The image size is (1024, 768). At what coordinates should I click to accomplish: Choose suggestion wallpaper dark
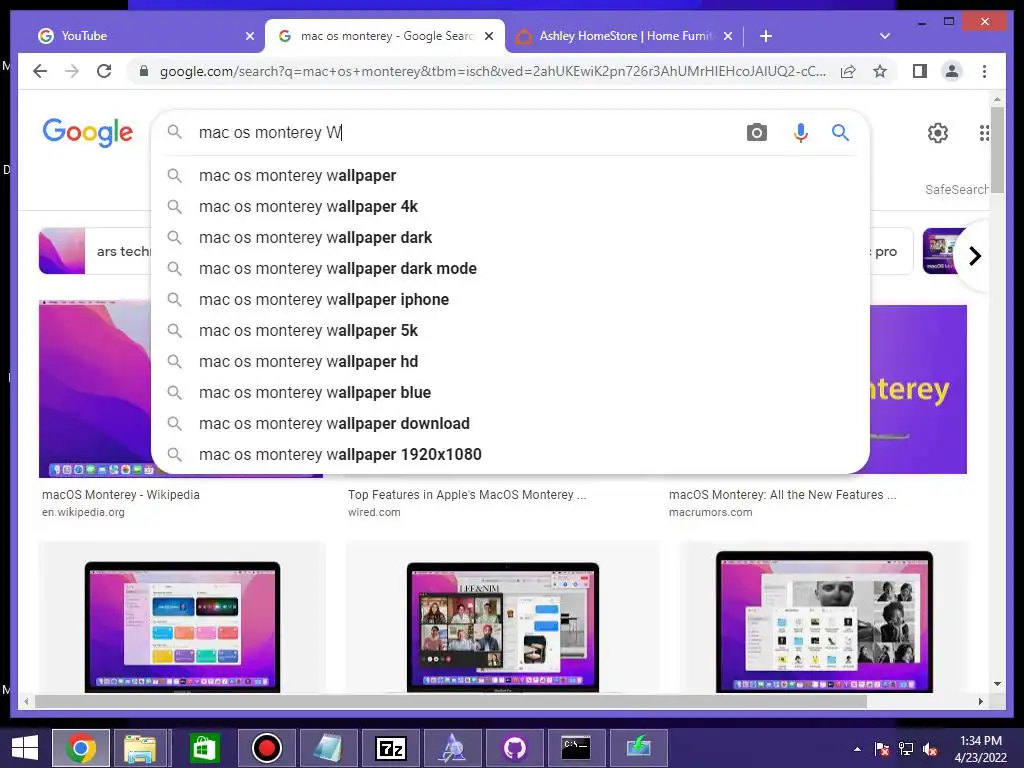click(510, 238)
